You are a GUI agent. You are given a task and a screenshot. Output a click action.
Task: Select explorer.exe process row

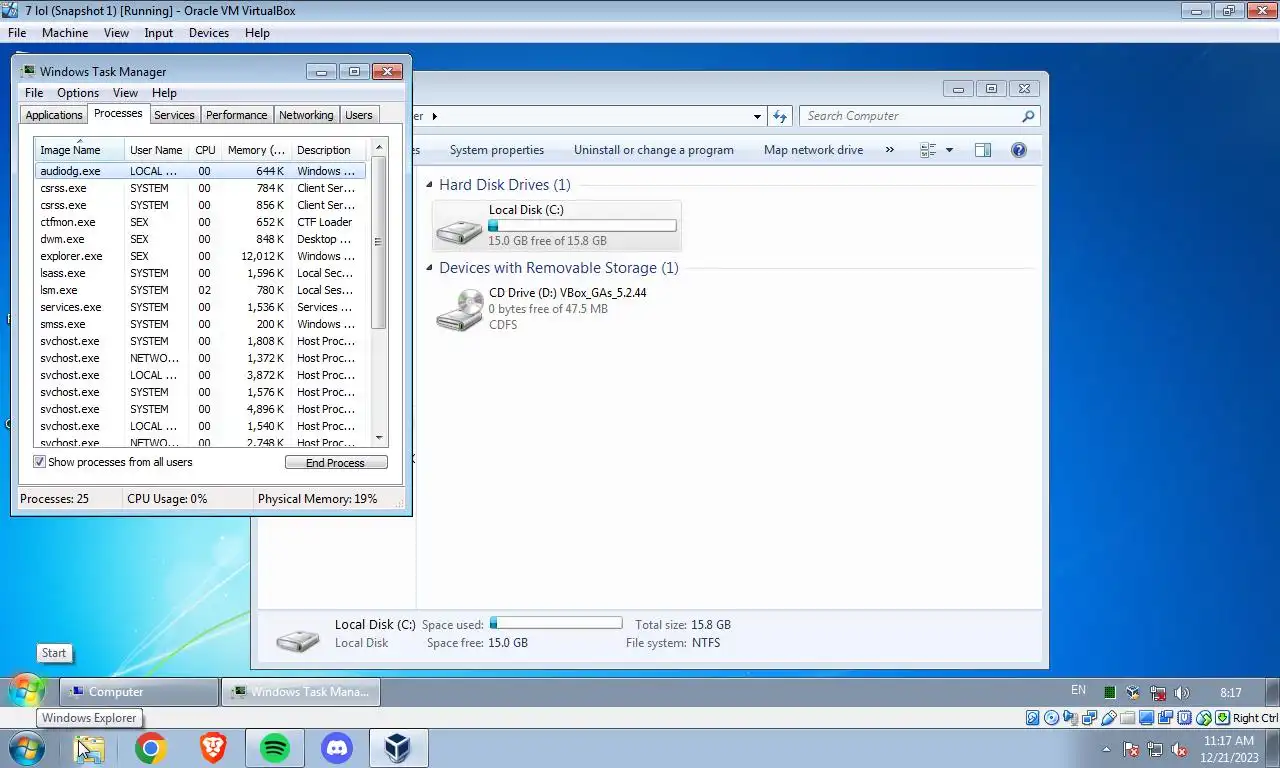click(200, 256)
